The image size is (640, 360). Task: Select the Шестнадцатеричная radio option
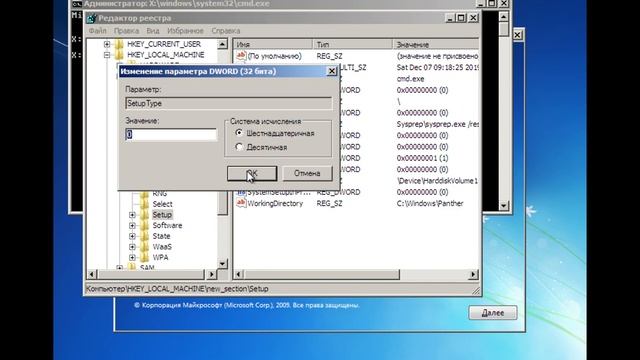(239, 133)
